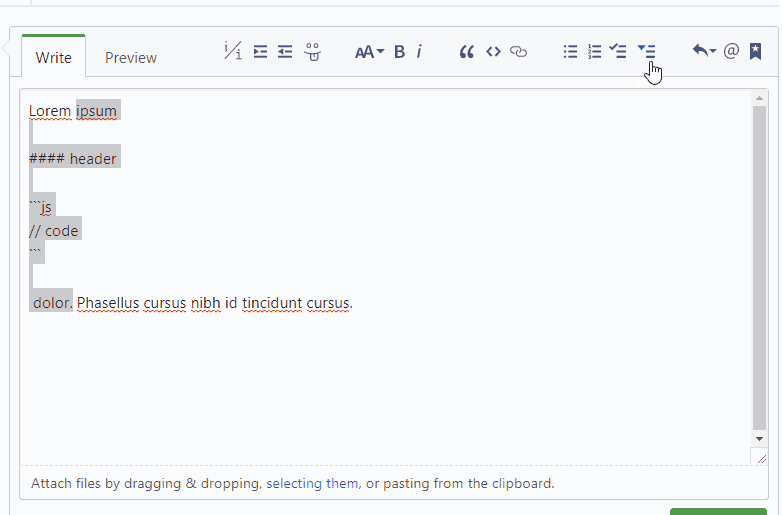
Task: Open the emoji picker icon
Action: pos(313,51)
